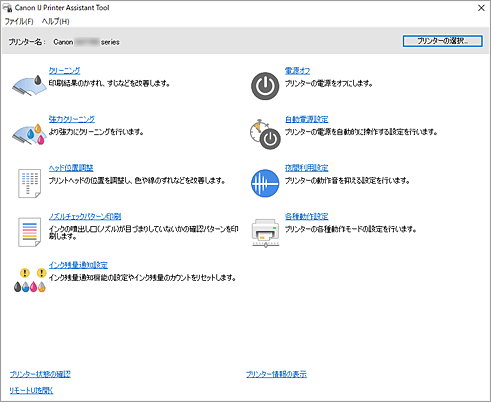Screen dimensions: 491x403
Task: Click the description プリンターの動作音を抑える設定を行います。
Action: (x=347, y=181)
